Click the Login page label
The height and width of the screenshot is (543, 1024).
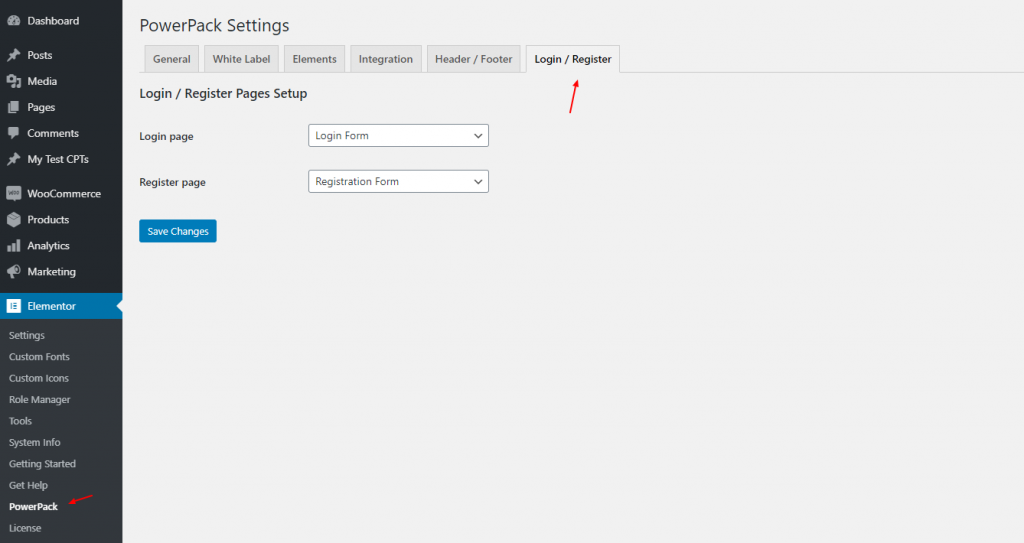(x=166, y=137)
